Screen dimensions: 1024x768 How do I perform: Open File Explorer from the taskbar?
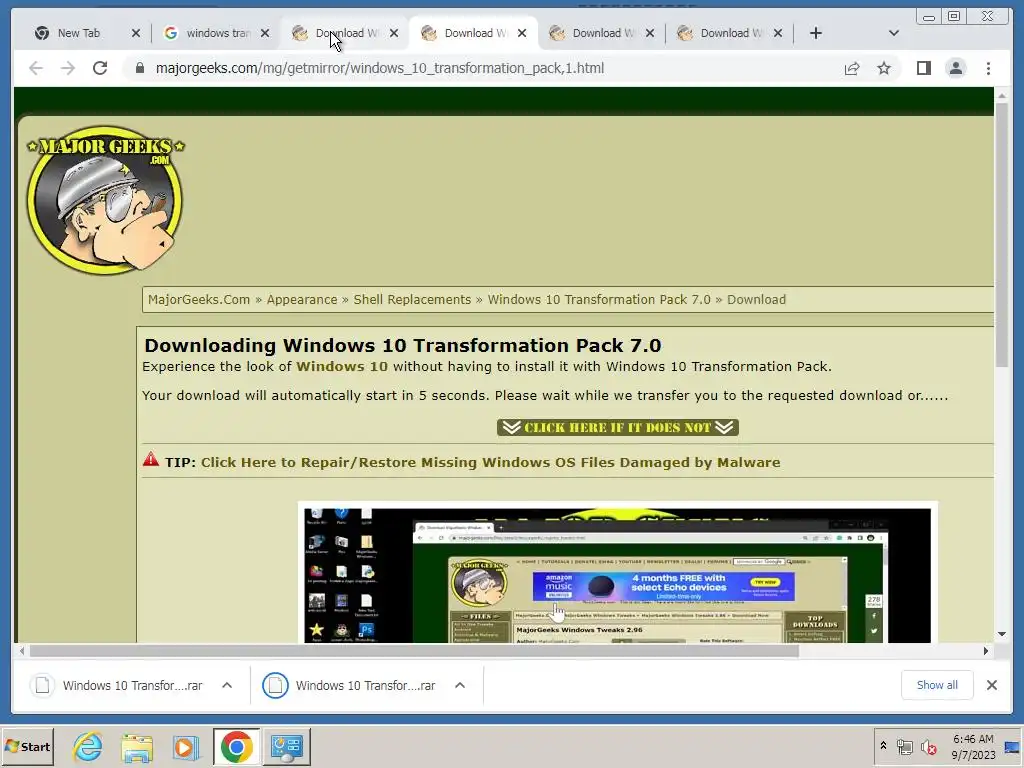click(136, 747)
